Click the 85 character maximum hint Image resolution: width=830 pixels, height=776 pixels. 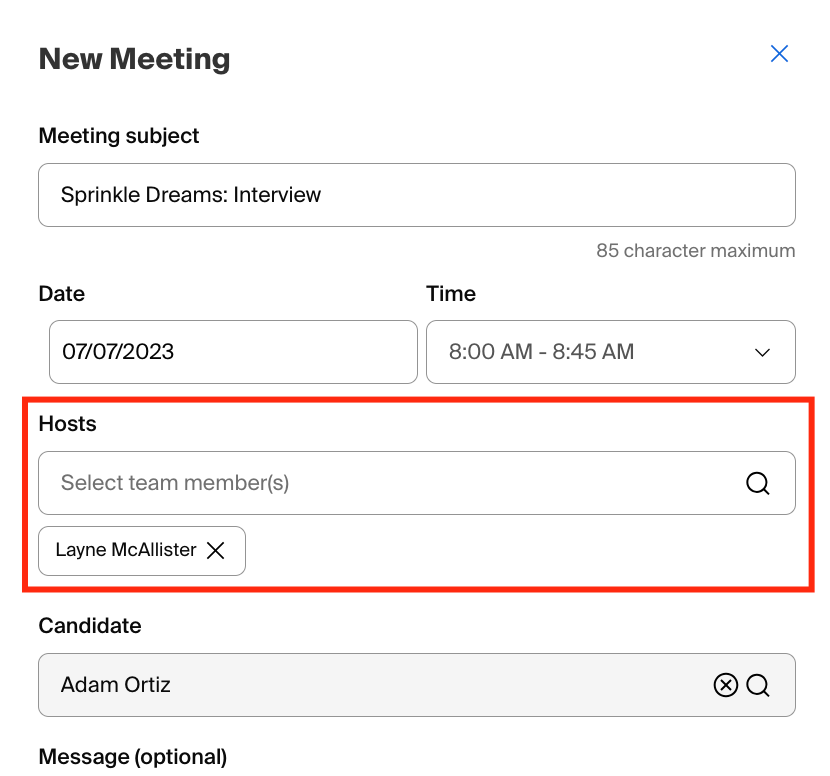pos(696,250)
